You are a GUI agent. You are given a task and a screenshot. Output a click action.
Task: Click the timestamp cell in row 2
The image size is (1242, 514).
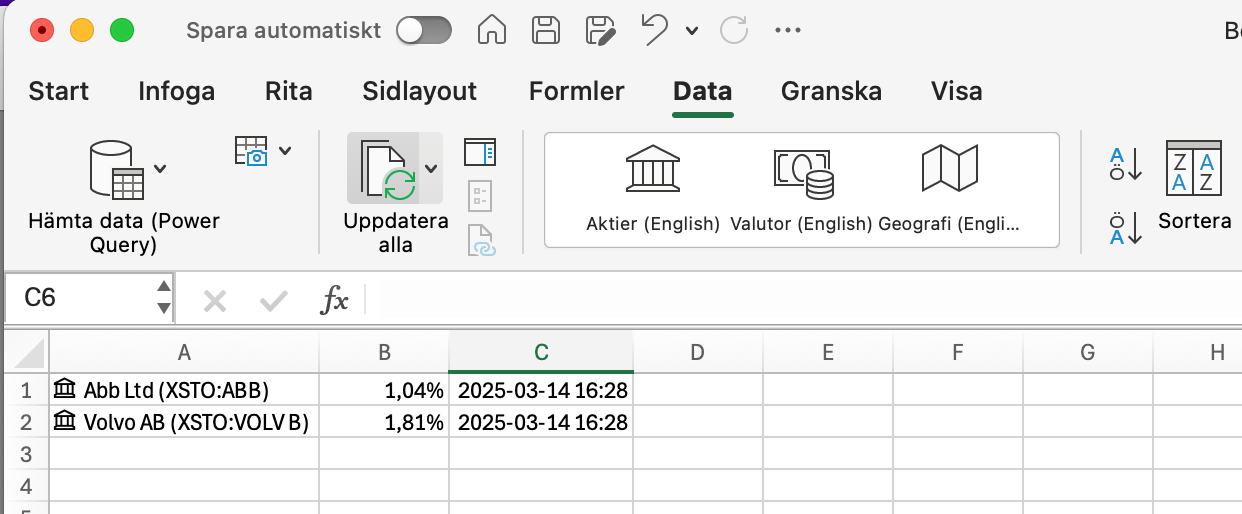pyautogui.click(x=541, y=422)
